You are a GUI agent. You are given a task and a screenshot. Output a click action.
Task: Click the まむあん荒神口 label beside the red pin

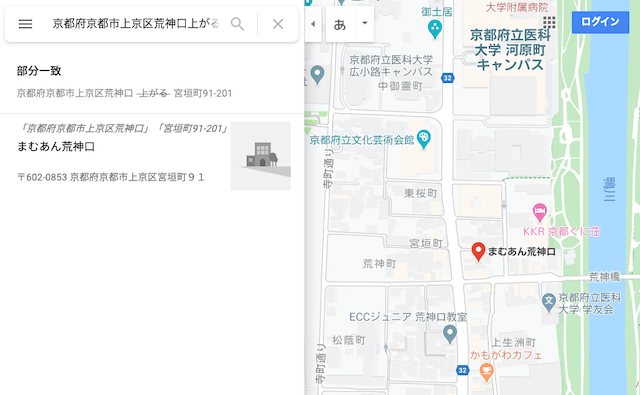pyautogui.click(x=522, y=251)
